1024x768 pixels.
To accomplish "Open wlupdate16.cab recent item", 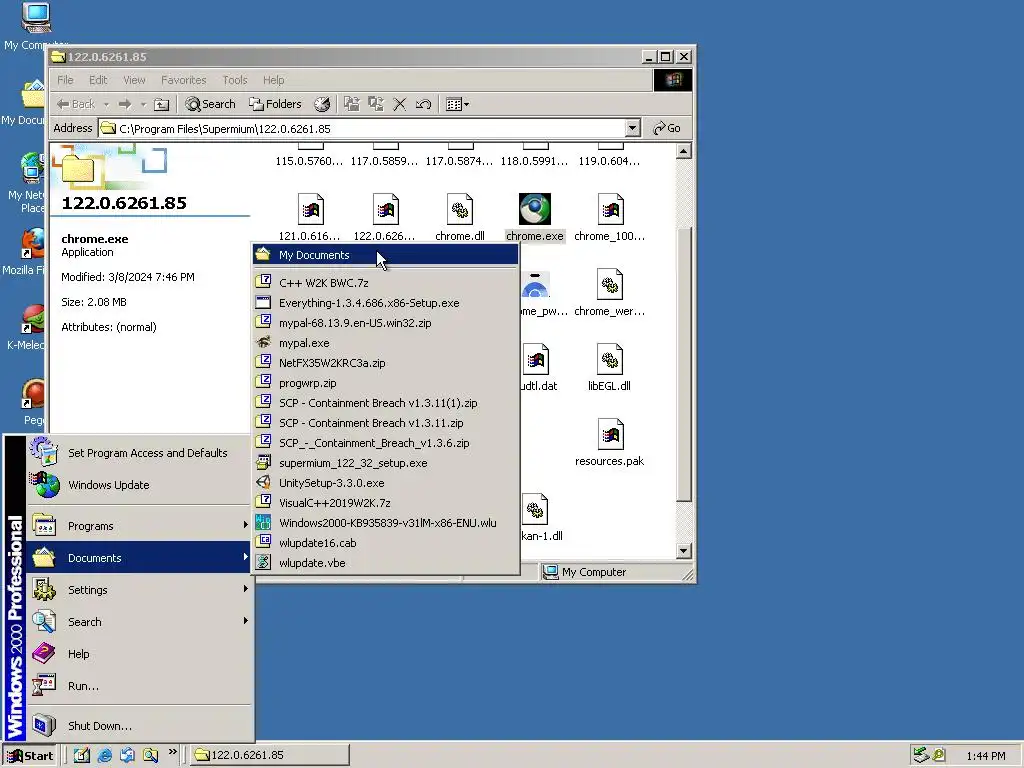I will pos(385,543).
